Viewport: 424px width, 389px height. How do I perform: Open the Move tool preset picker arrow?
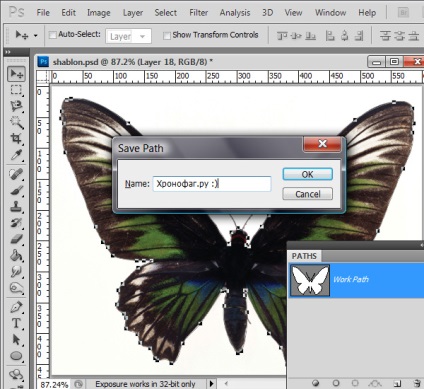(35, 35)
